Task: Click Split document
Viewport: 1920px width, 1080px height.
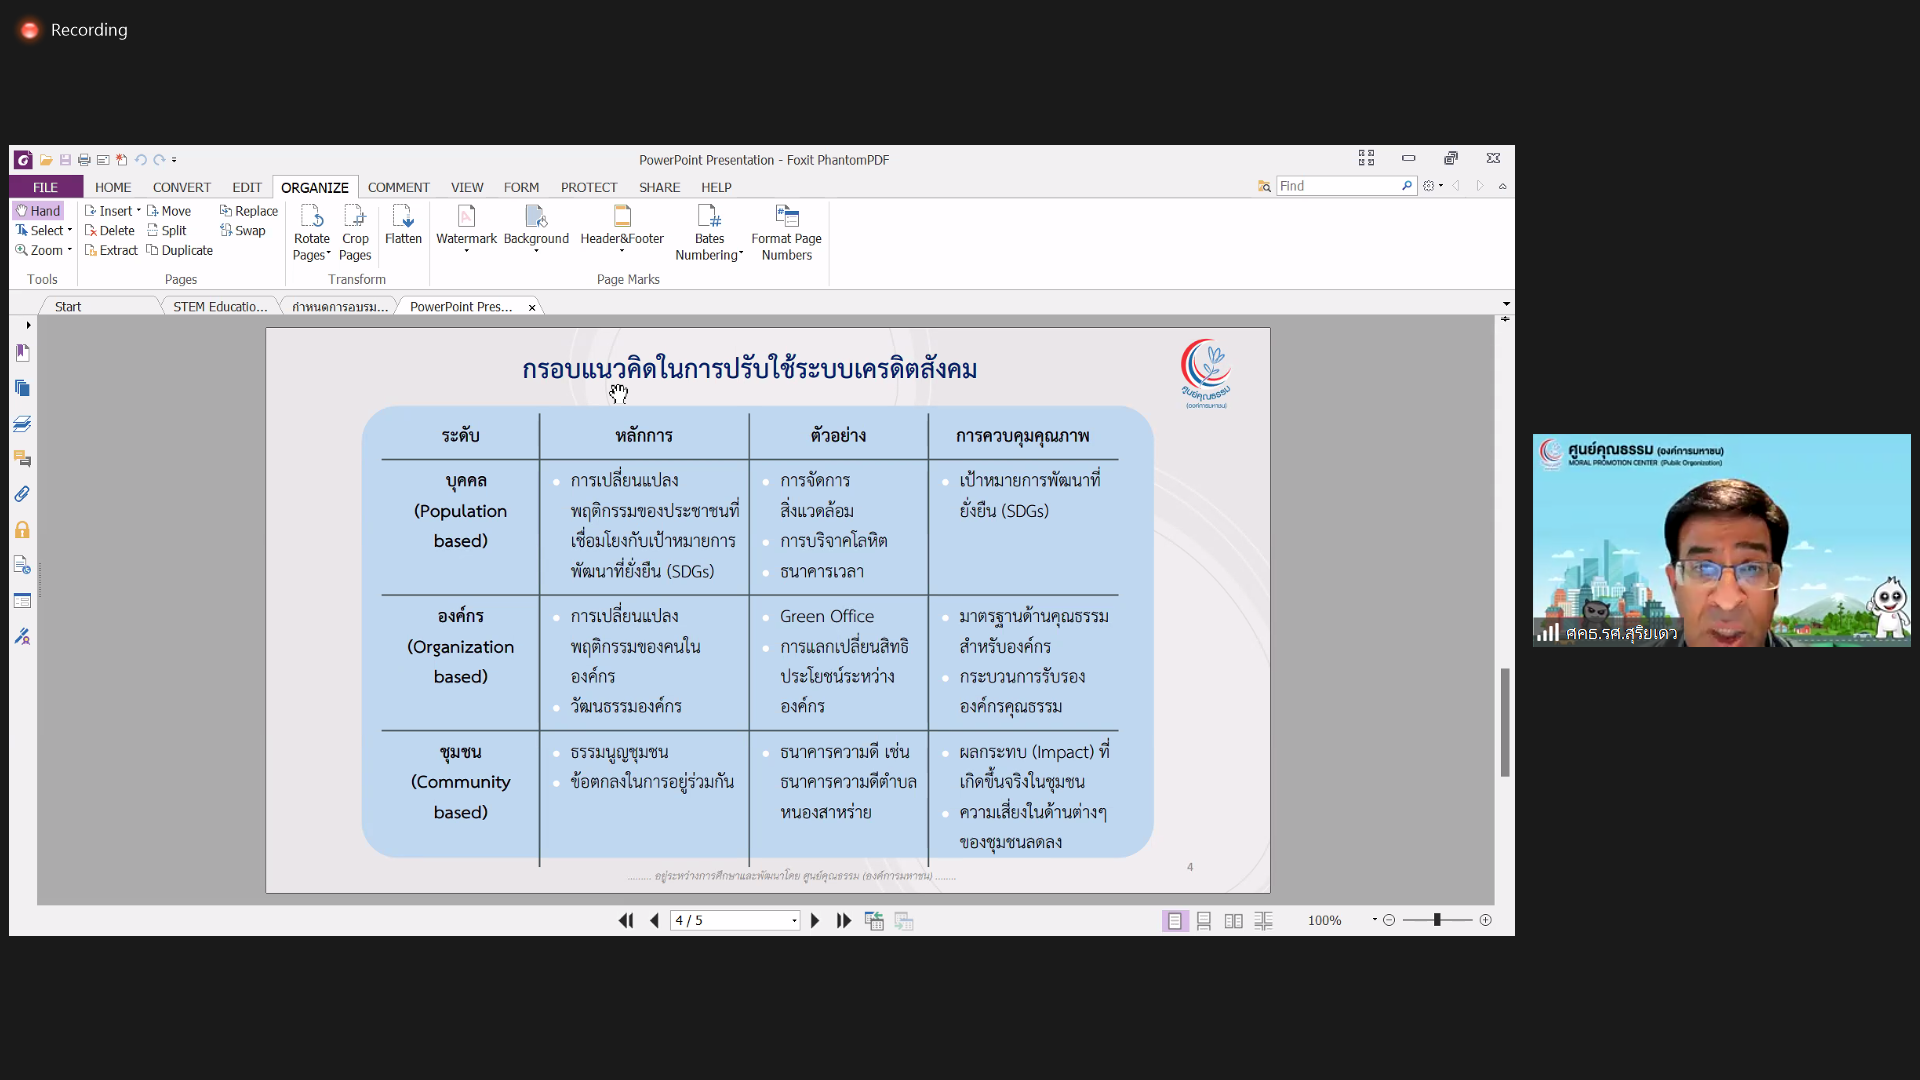Action: (x=167, y=230)
